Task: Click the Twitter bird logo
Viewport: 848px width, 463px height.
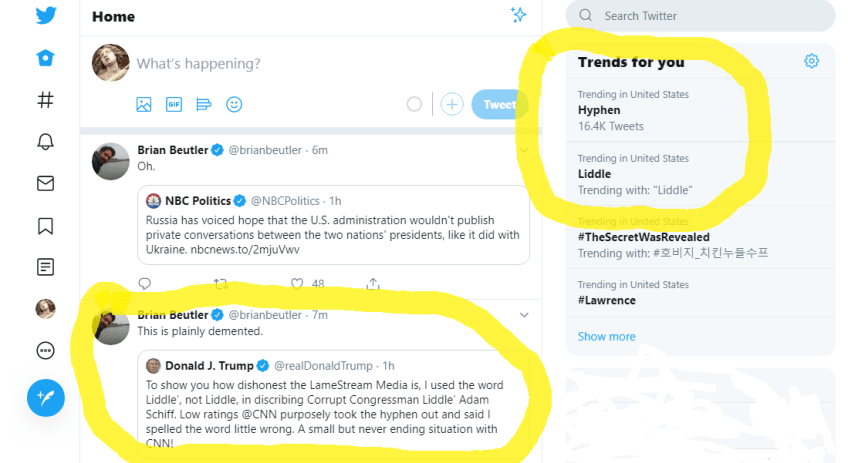Action: (x=45, y=16)
